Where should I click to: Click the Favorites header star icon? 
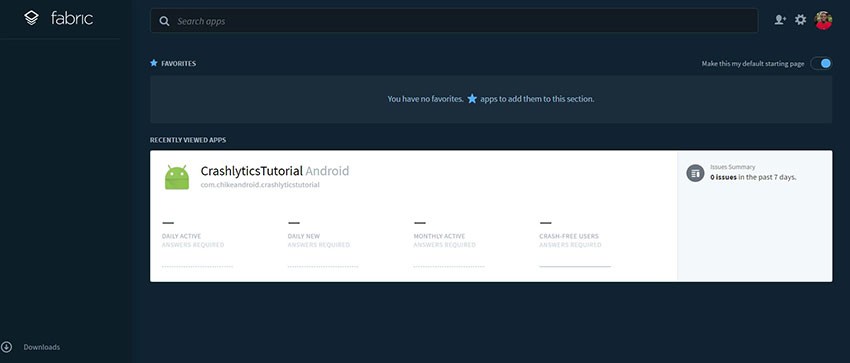(154, 63)
